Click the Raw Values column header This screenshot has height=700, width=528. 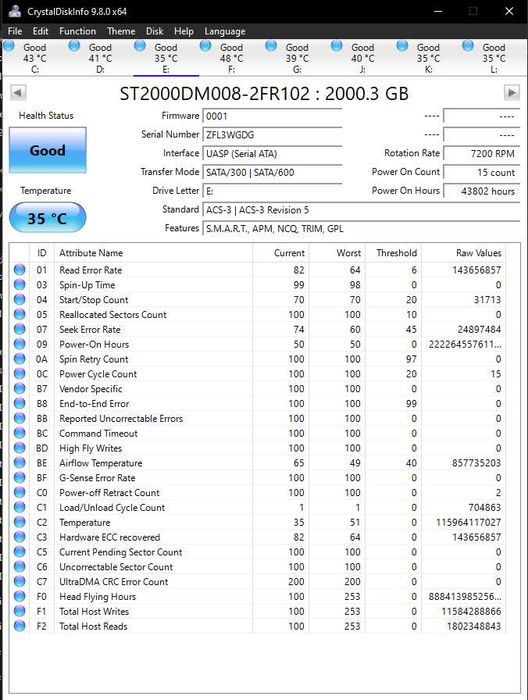click(464, 253)
